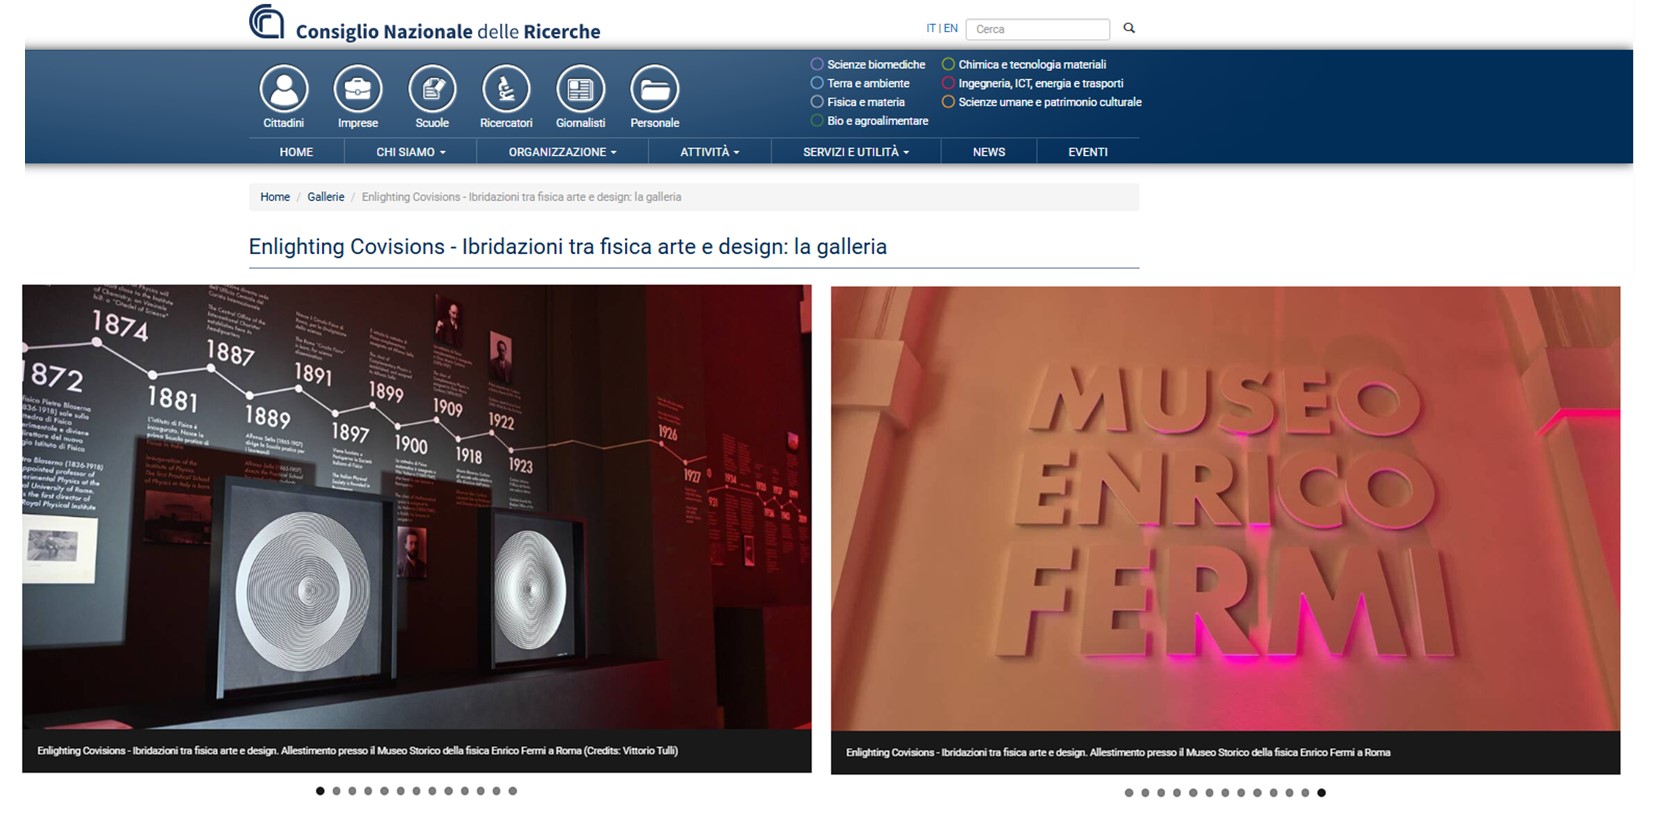Switch language to IT
The height and width of the screenshot is (817, 1656).
(x=931, y=28)
